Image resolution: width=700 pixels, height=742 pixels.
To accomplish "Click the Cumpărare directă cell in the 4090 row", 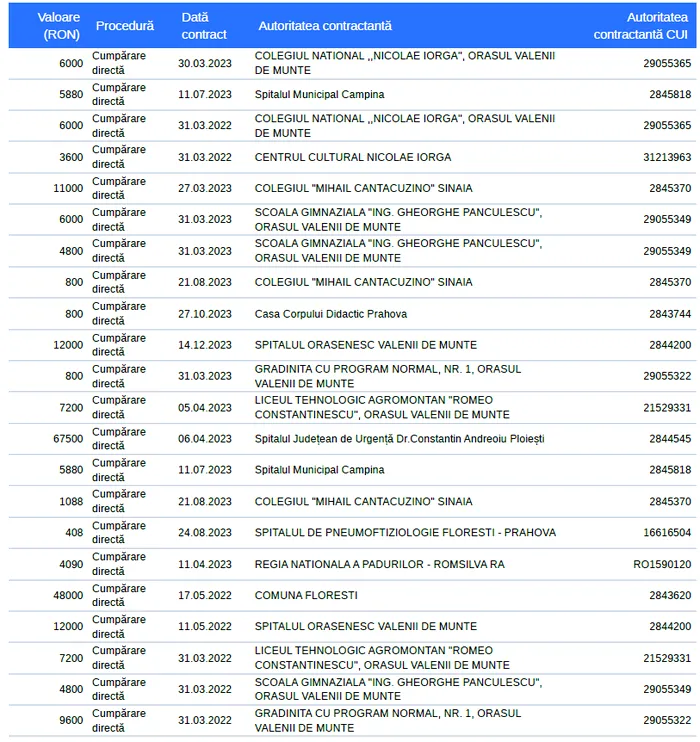I will tap(119, 564).
